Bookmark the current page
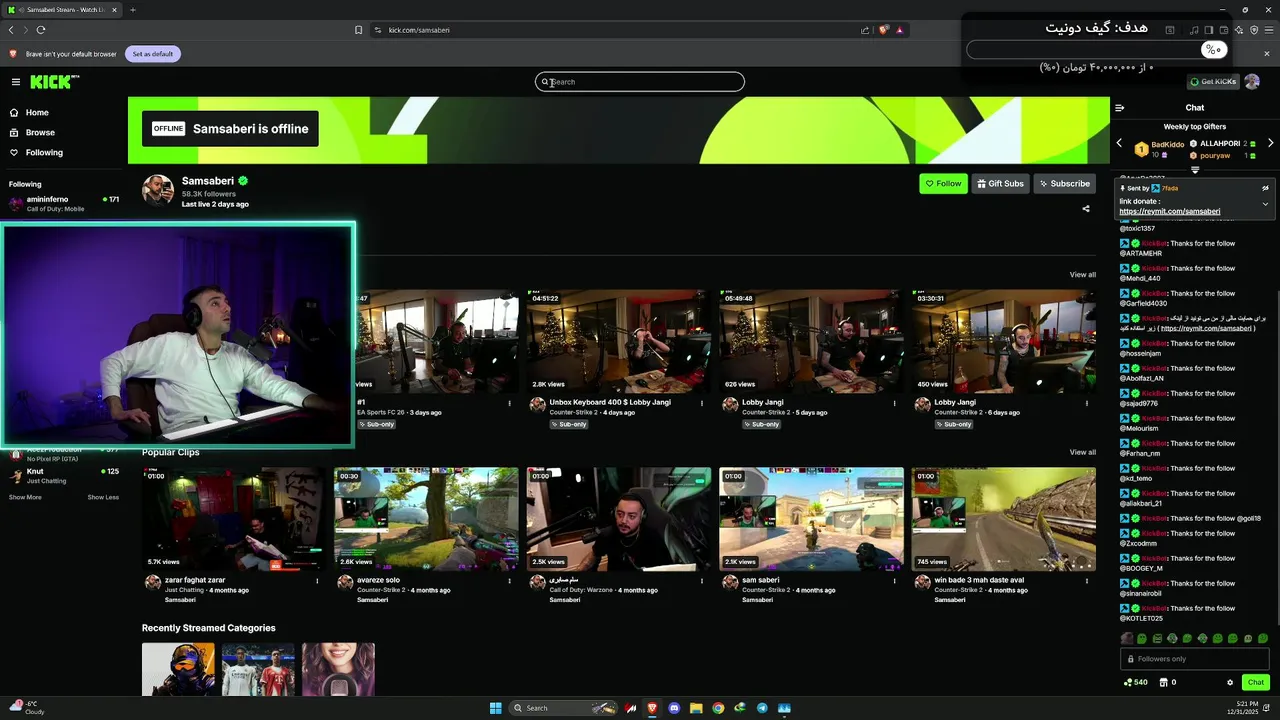Viewport: 1280px width, 720px height. [x=359, y=30]
